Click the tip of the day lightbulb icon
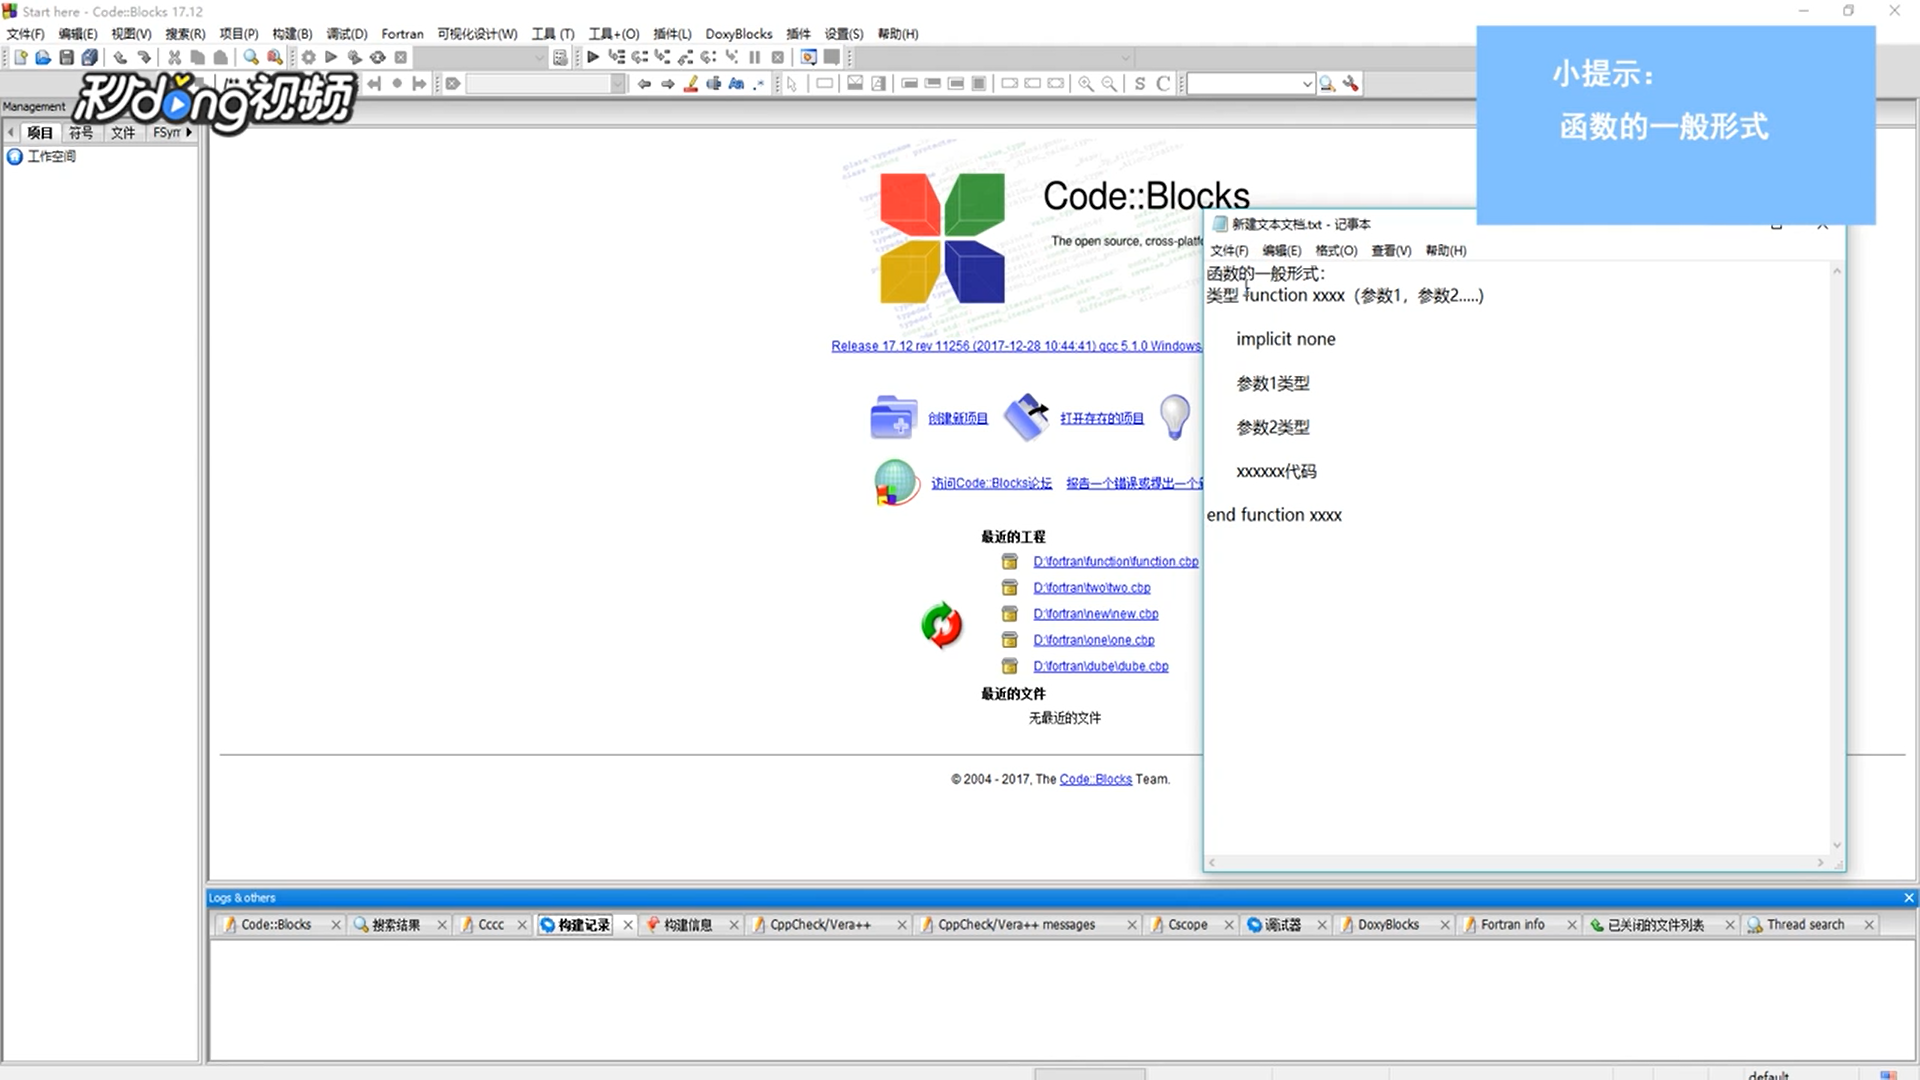Viewport: 1920px width, 1080px height. point(1175,417)
